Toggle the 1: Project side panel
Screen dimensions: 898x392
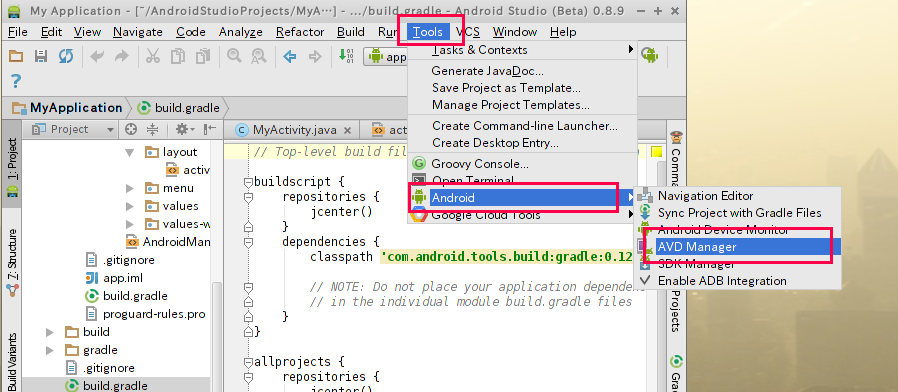click(12, 167)
